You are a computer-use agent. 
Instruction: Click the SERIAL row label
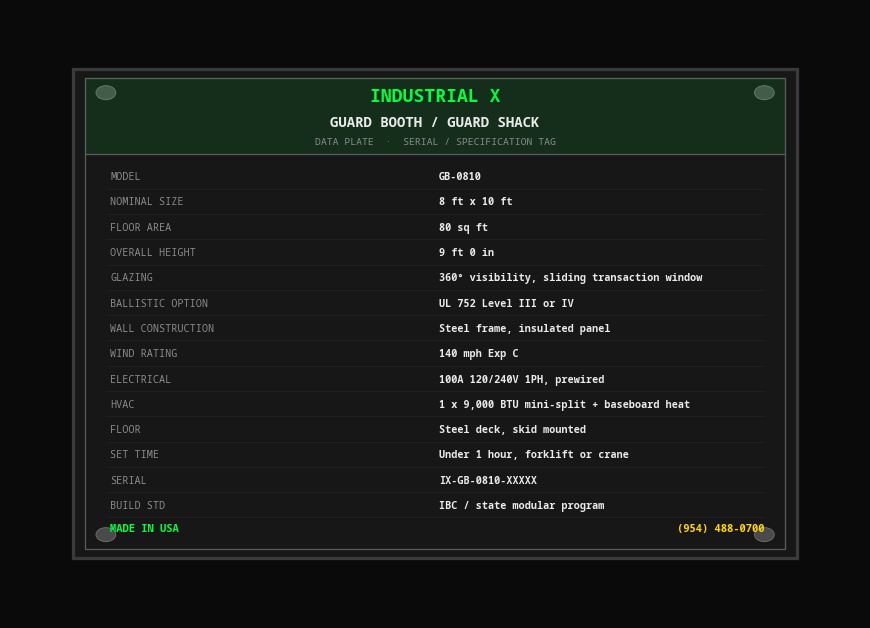128,480
